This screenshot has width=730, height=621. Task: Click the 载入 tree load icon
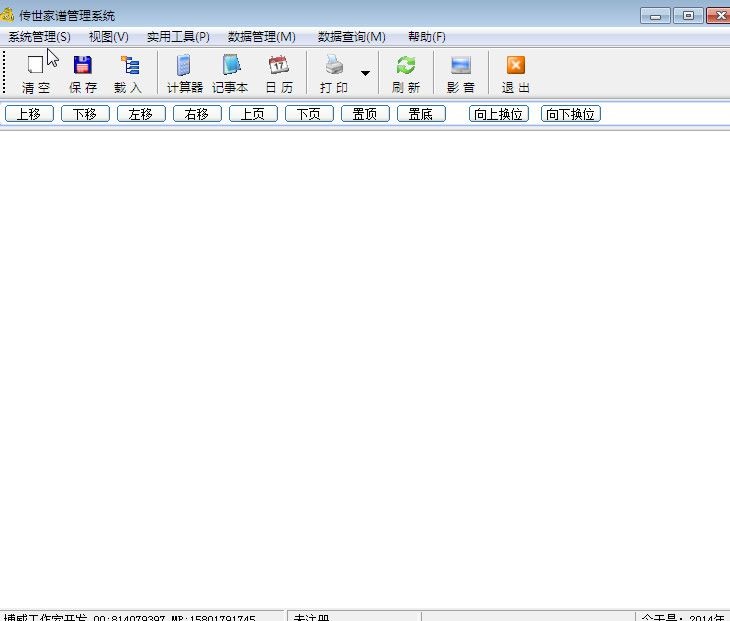[128, 74]
